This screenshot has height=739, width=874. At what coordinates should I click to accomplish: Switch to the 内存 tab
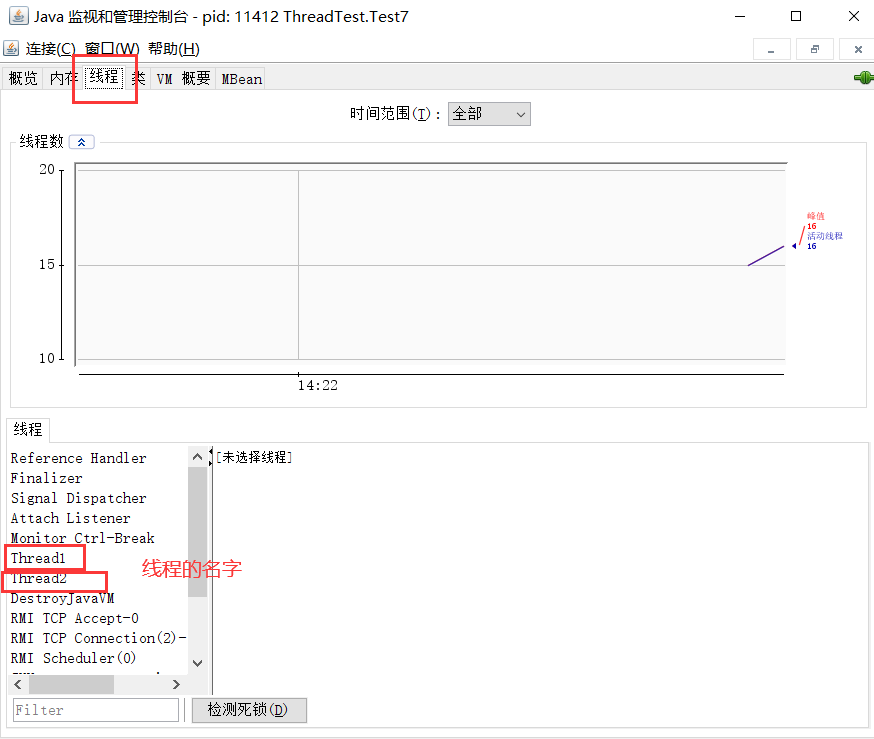pos(63,79)
